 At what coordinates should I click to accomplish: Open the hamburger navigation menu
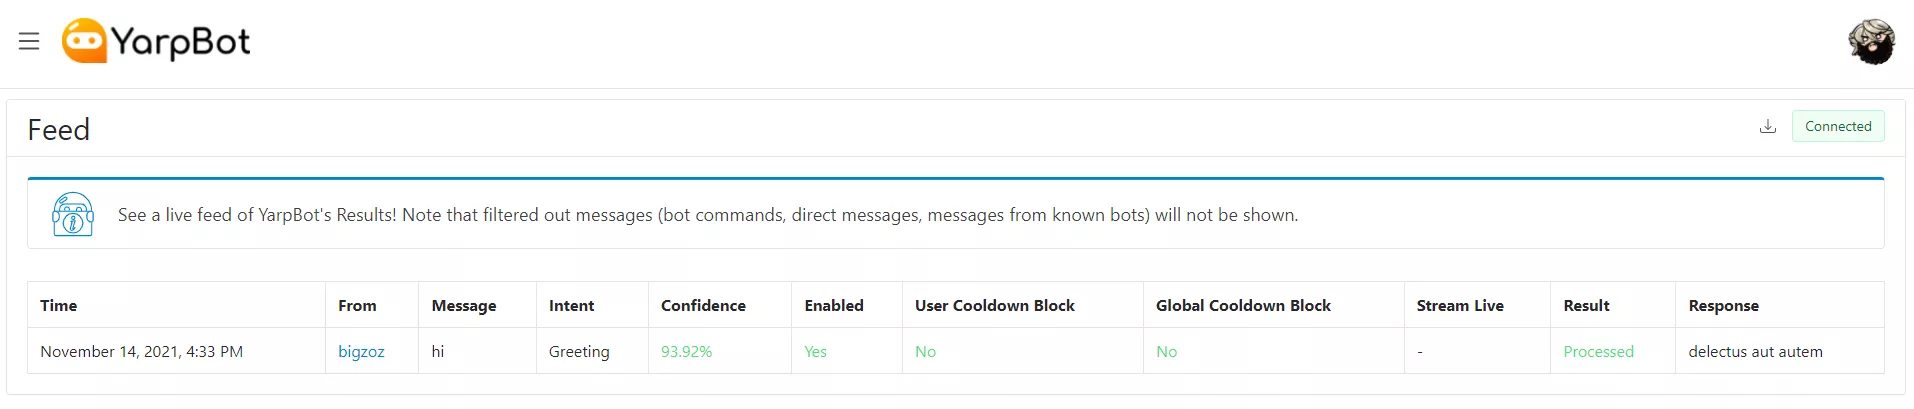click(29, 41)
